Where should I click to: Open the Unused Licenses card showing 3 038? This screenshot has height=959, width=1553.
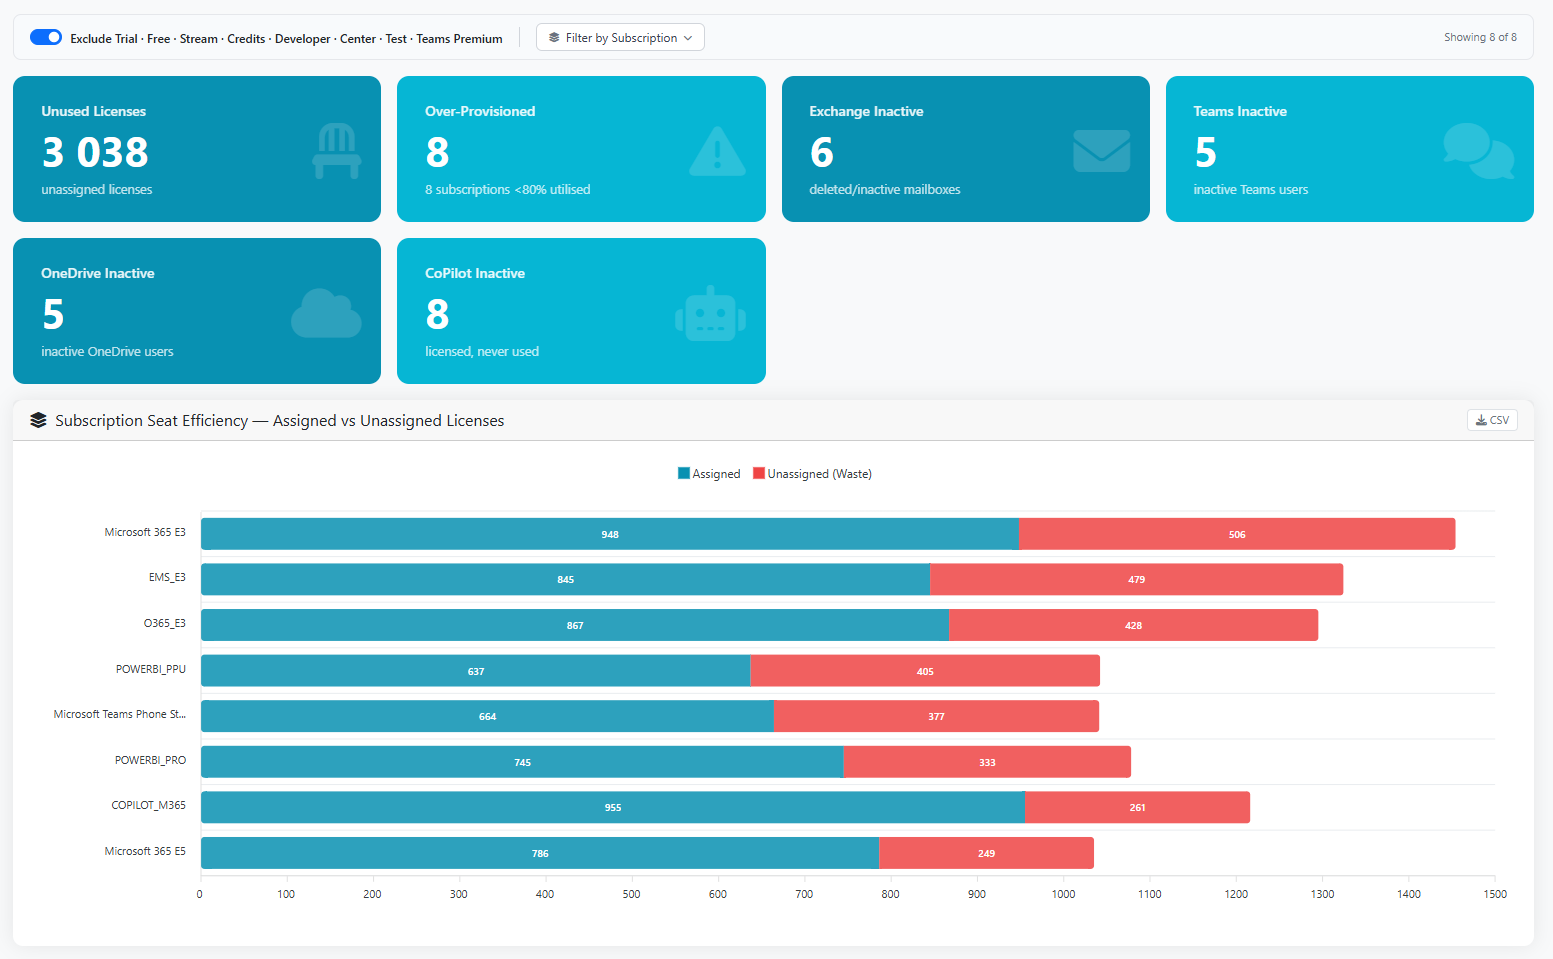coord(197,149)
